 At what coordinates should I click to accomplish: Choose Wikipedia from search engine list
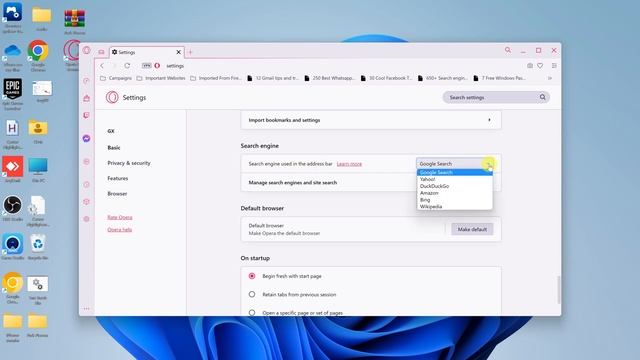pyautogui.click(x=455, y=207)
